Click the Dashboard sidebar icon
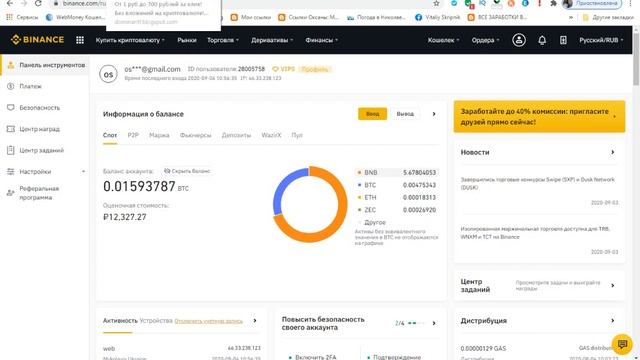Screen dimensions: 640x360 point(11,65)
